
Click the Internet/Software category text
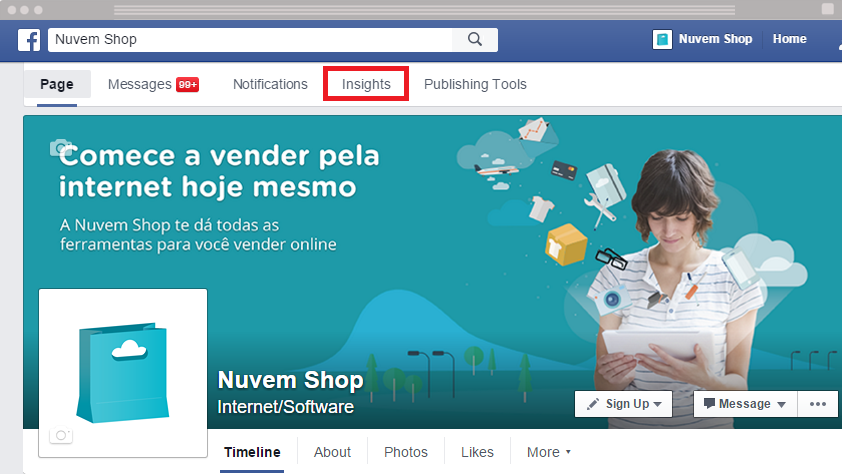coord(286,407)
